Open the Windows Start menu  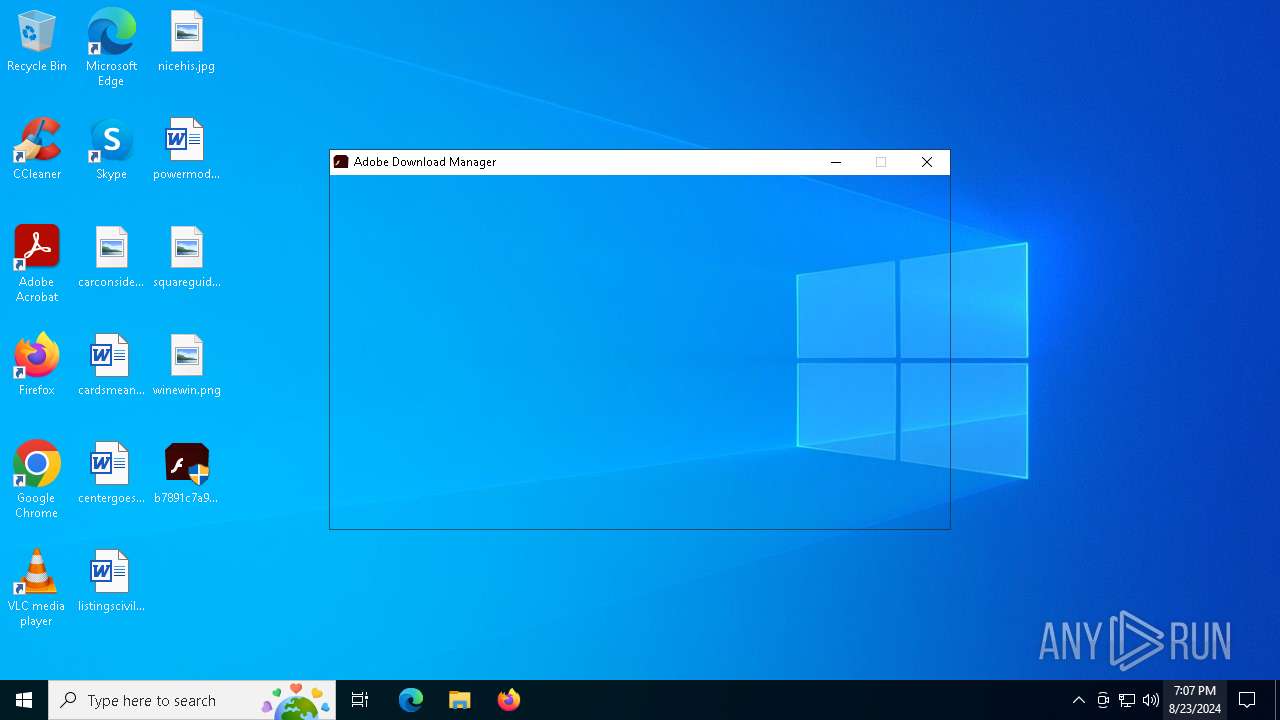pos(24,700)
